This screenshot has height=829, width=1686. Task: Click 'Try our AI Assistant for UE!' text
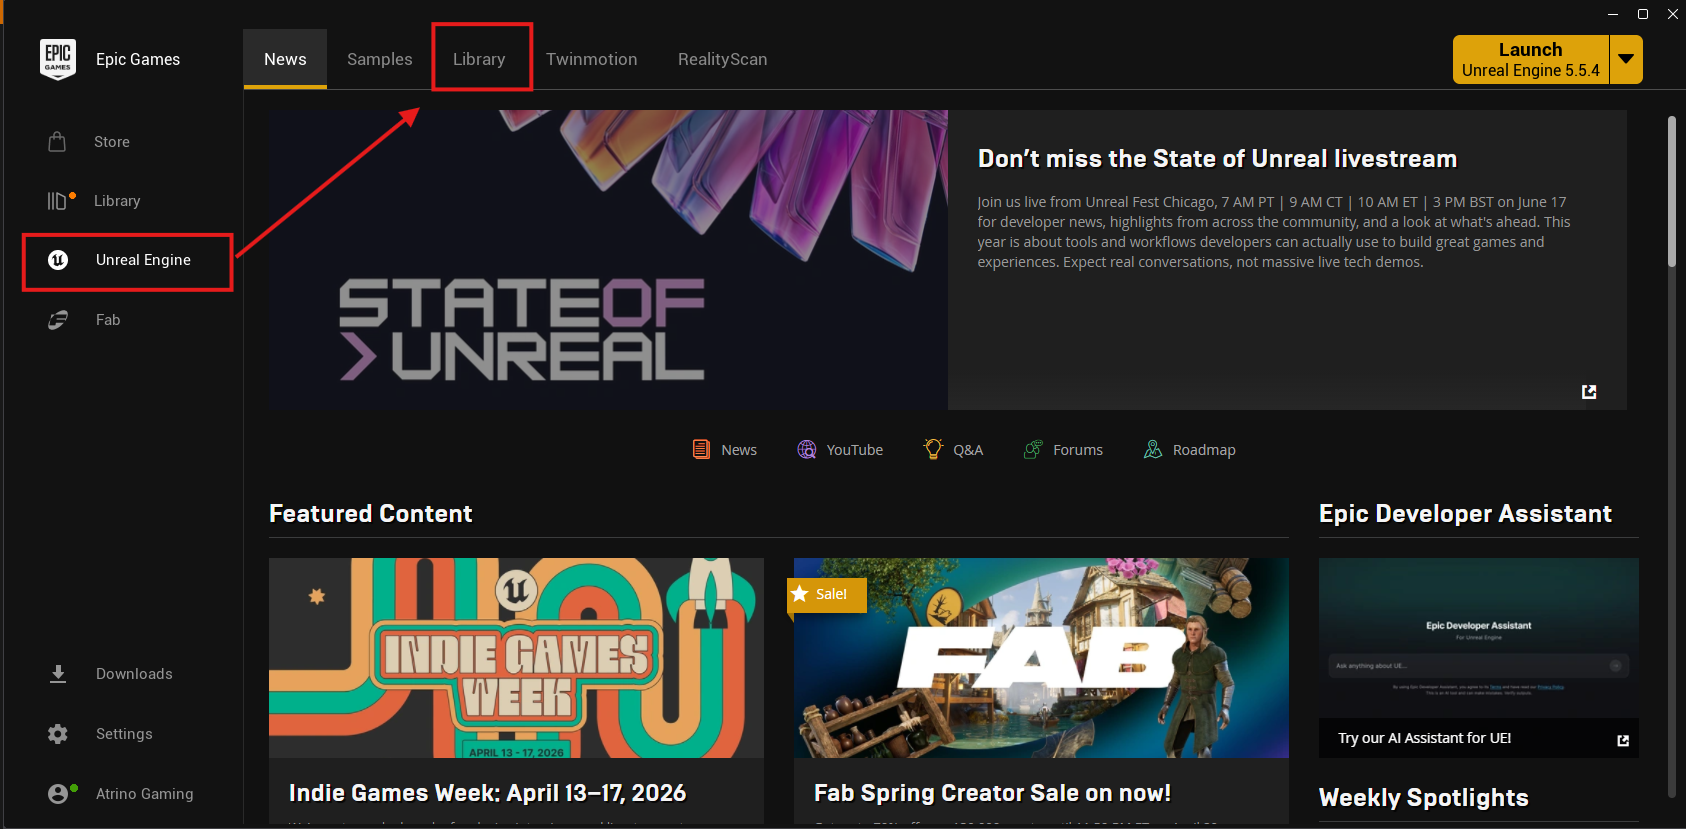1424,738
